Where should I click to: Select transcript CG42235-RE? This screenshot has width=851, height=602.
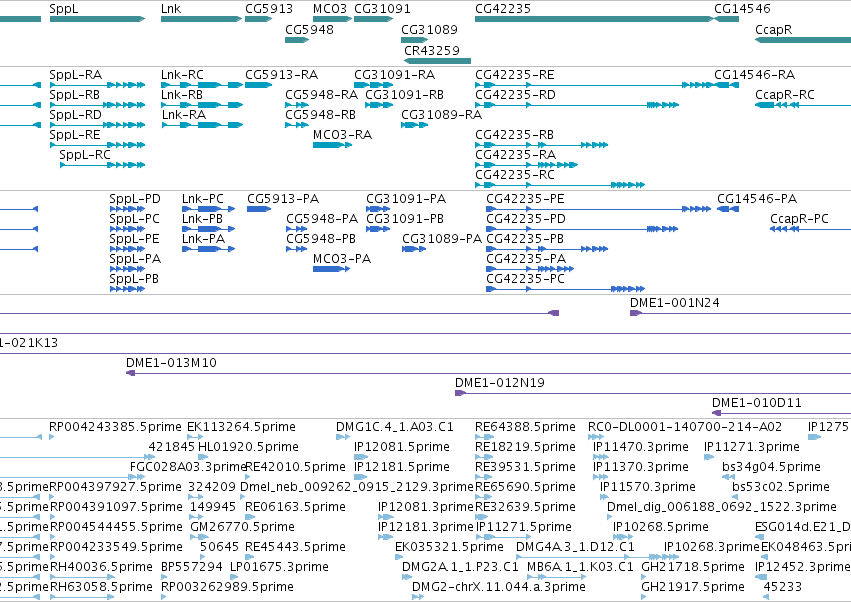[515, 75]
